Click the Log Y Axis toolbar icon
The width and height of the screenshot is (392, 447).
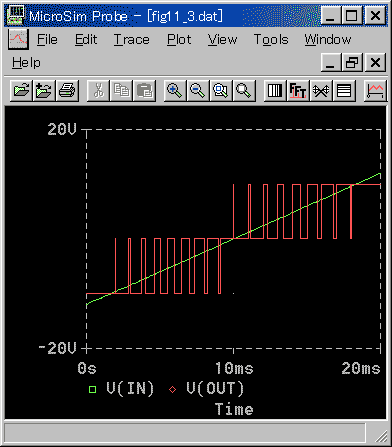[x=344, y=90]
